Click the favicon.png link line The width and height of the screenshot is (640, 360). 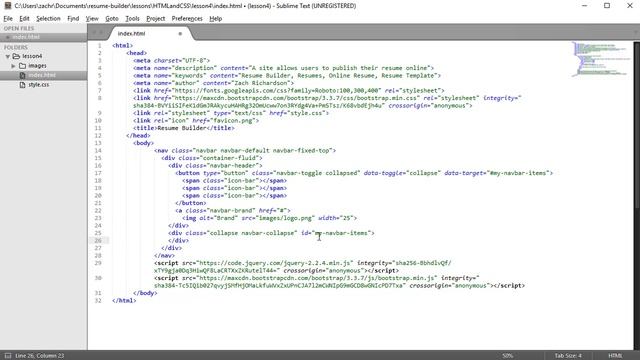tap(196, 120)
